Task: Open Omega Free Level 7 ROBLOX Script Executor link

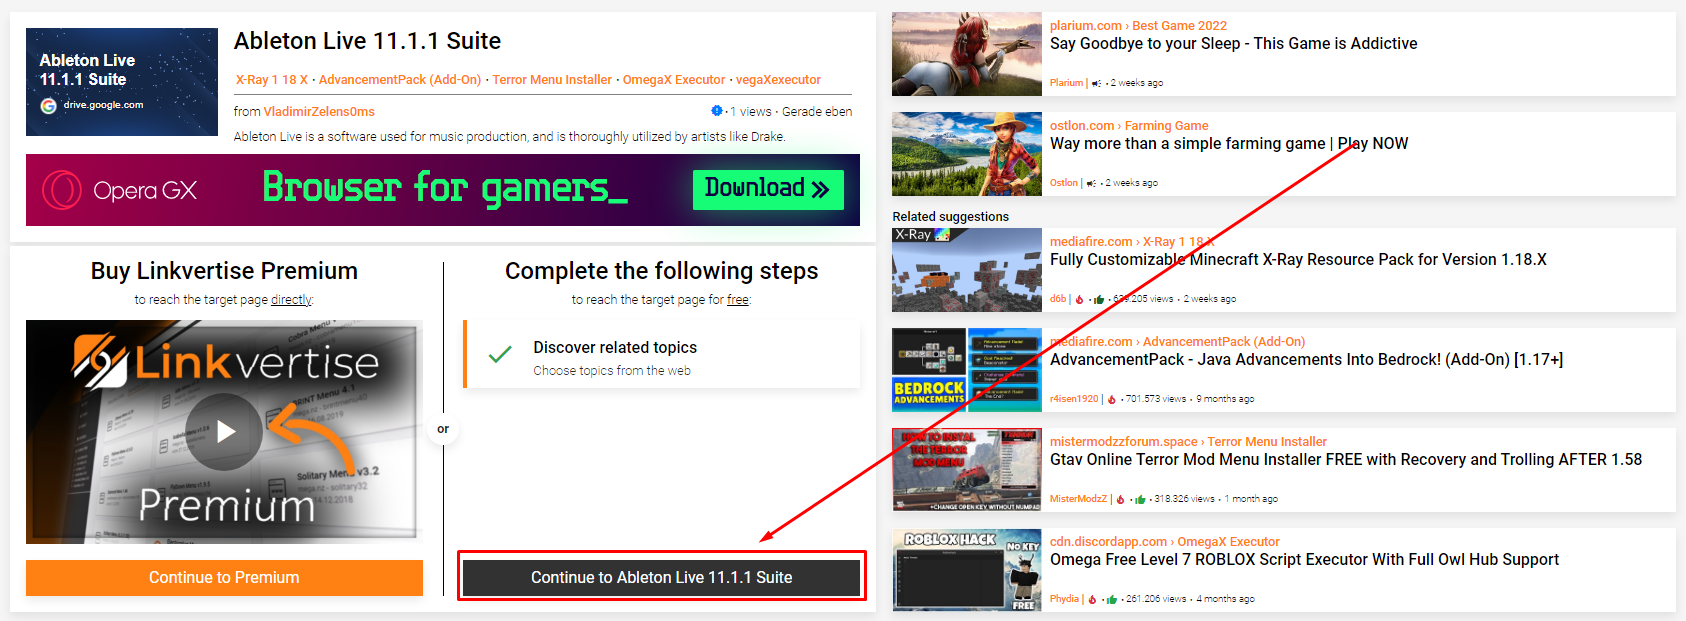Action: click(x=1304, y=560)
